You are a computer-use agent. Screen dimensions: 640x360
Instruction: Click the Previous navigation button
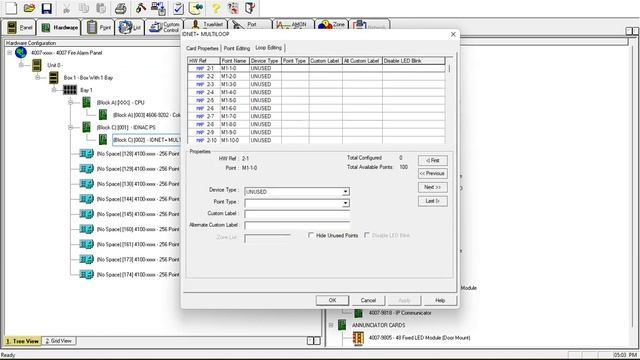pyautogui.click(x=433, y=173)
